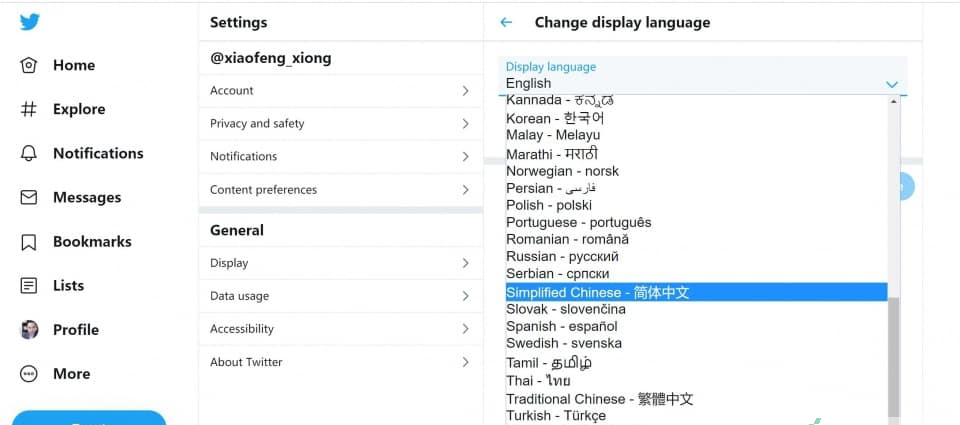Viewport: 960px width, 425px height.
Task: Open the Data usage settings row
Action: 340,296
